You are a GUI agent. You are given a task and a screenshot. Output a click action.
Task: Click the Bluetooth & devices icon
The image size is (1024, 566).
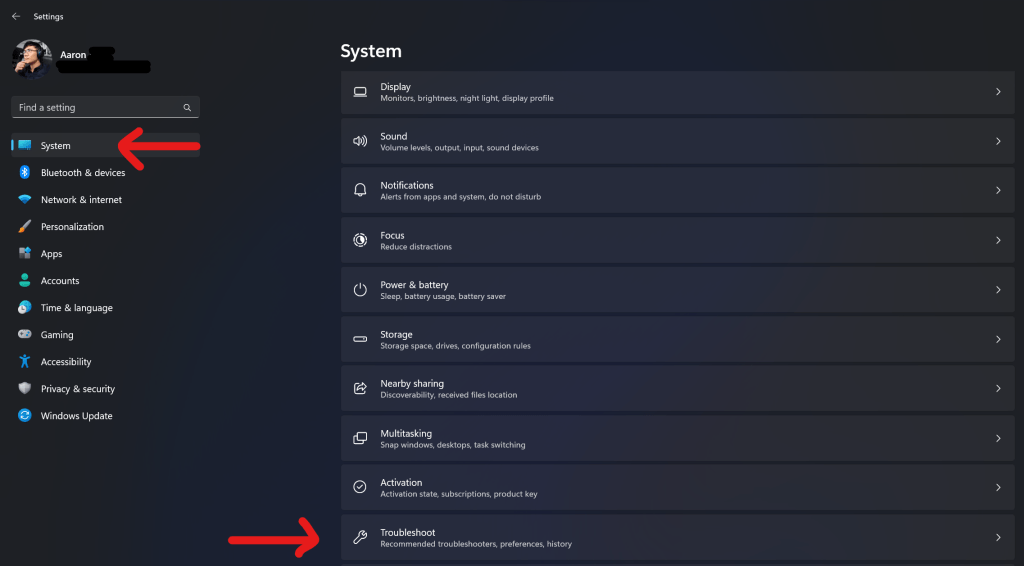[x=25, y=173]
